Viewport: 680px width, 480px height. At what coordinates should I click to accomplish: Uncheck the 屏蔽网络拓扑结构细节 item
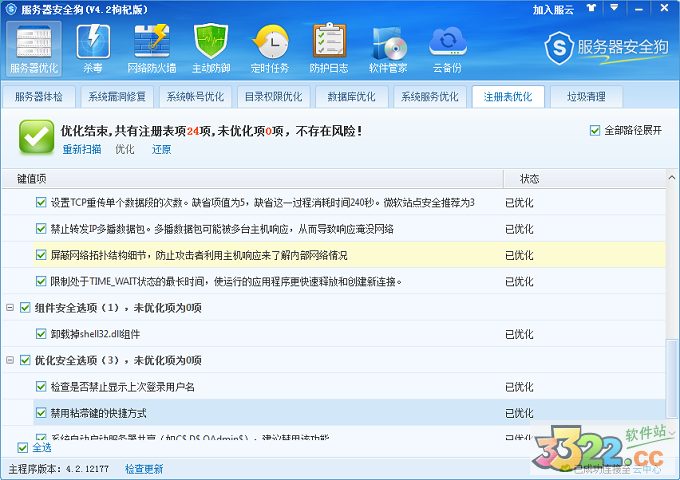(41, 255)
